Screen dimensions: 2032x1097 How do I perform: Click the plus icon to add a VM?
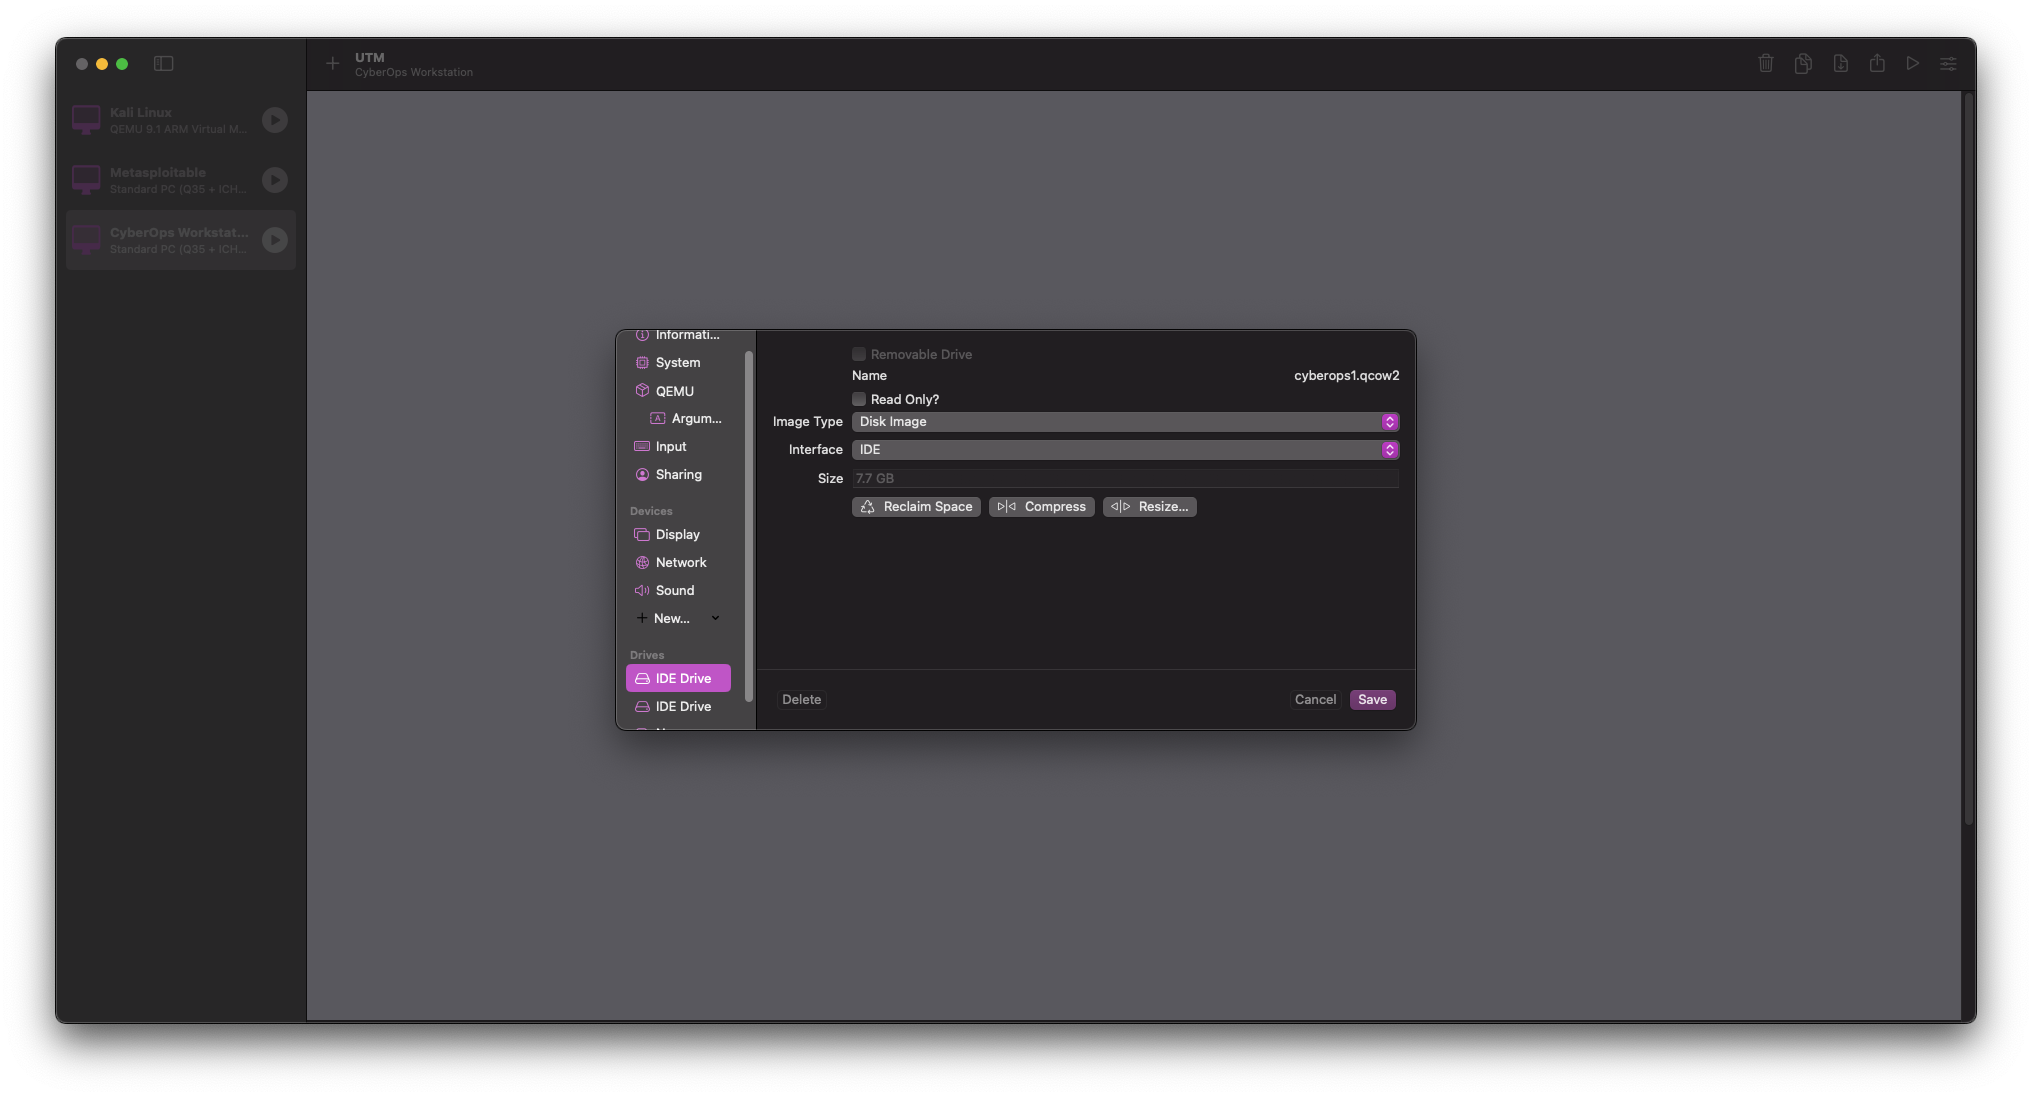pyautogui.click(x=333, y=63)
